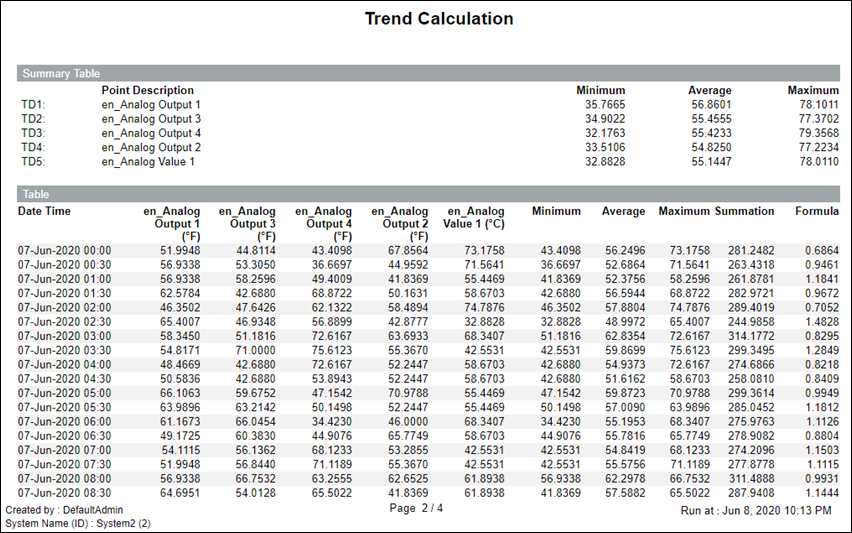Select en_Analog Output 3 in summary table

pos(151,118)
